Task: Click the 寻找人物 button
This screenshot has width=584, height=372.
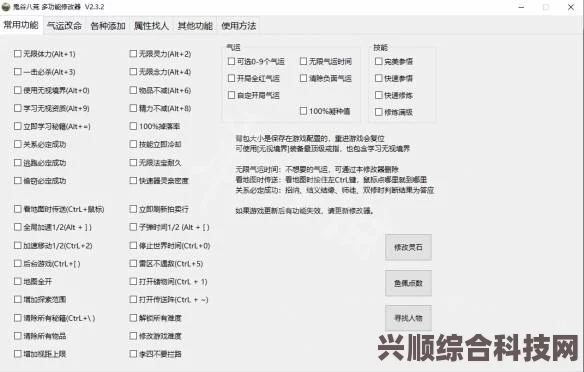Action: coord(408,318)
